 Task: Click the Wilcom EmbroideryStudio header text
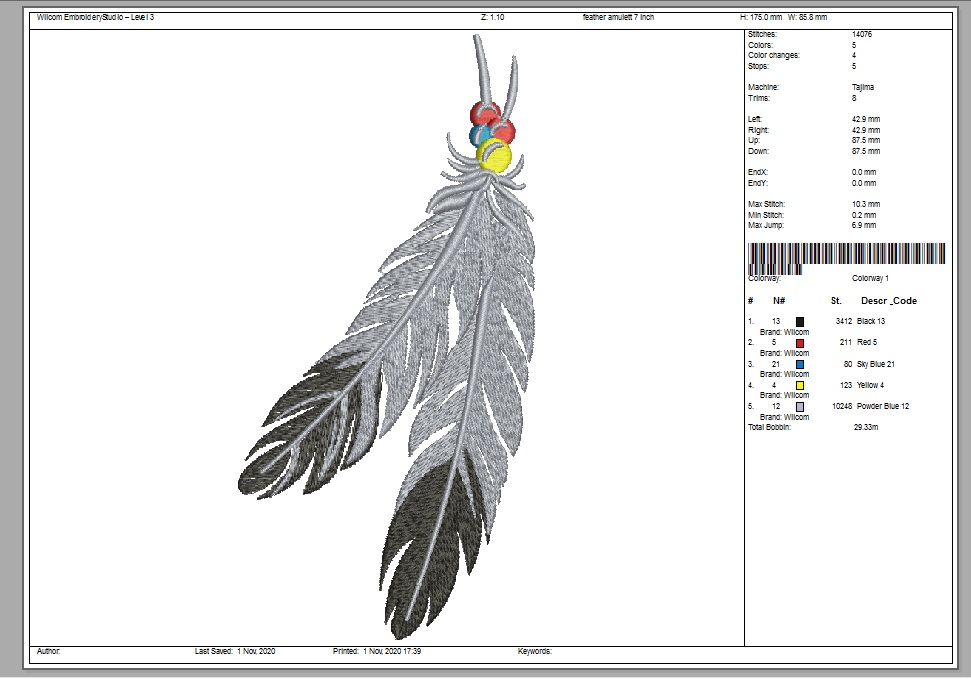pos(95,17)
